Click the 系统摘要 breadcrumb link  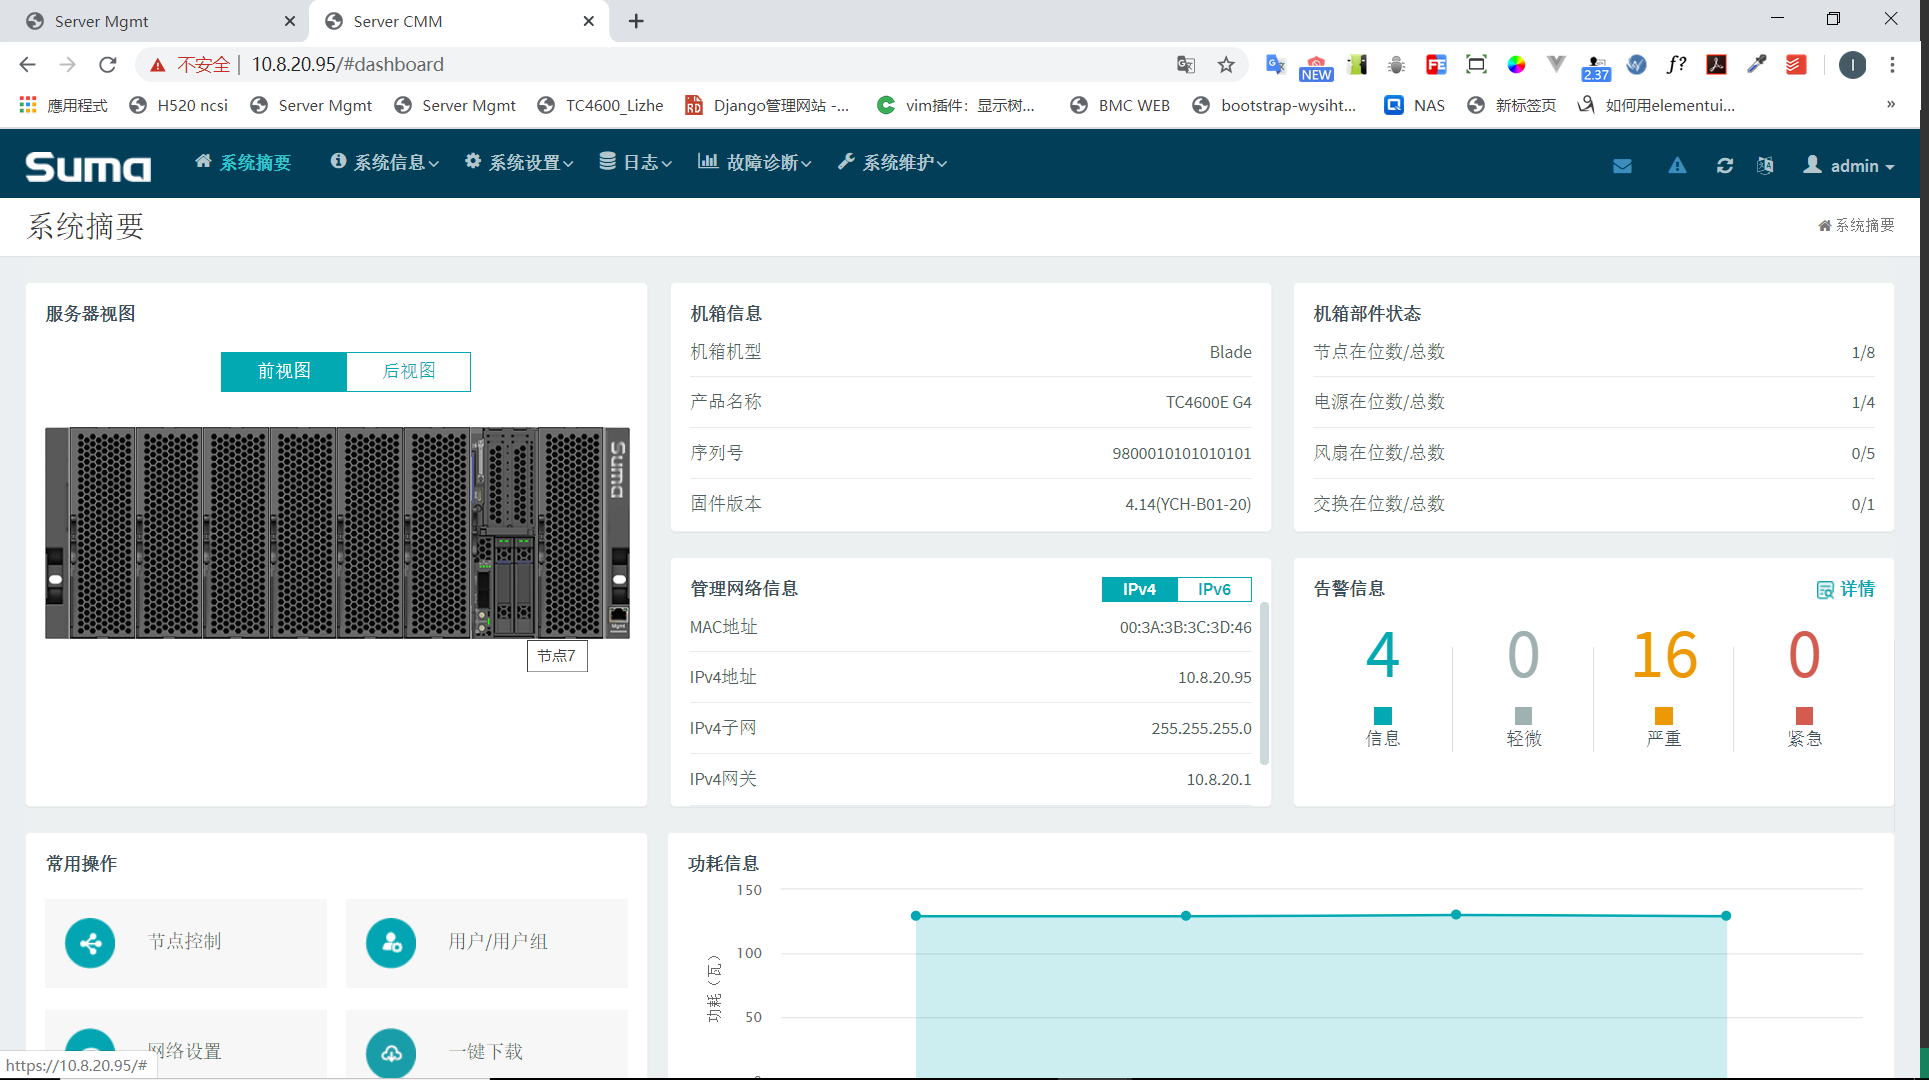(1856, 225)
